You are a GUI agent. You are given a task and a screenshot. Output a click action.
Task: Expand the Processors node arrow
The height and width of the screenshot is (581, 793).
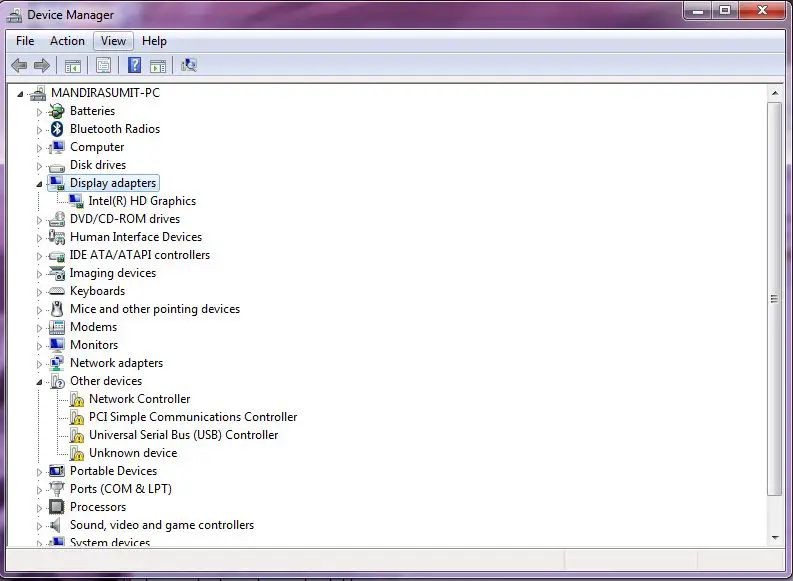click(x=39, y=508)
